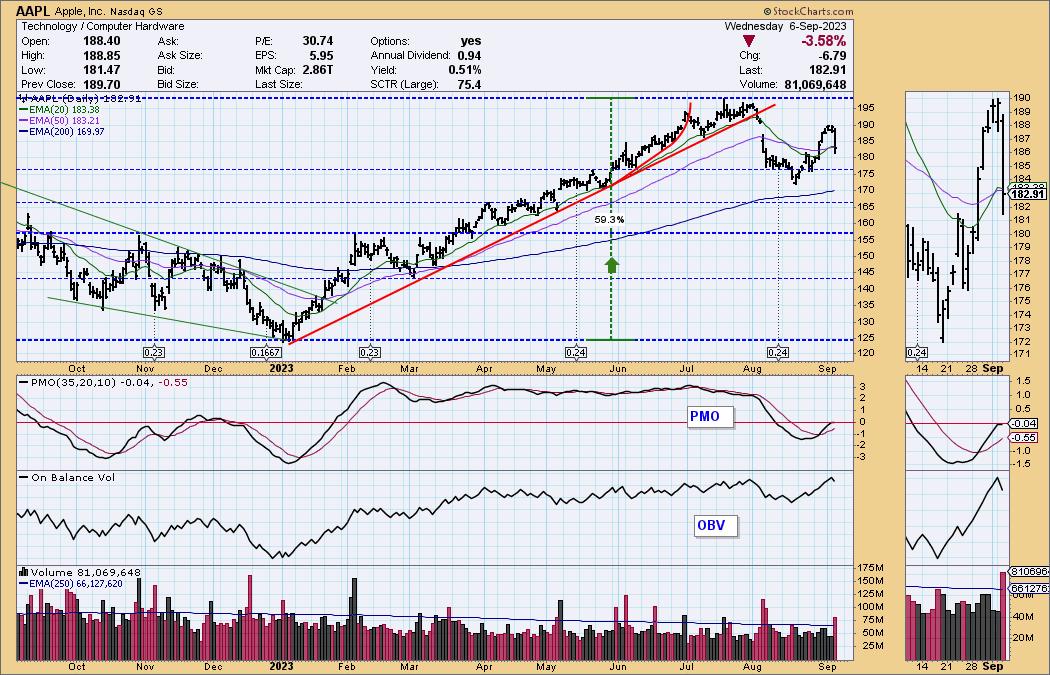Screen dimensions: 1050x675
Task: Click the Mkt Cap value 2.86T
Action: pos(316,70)
